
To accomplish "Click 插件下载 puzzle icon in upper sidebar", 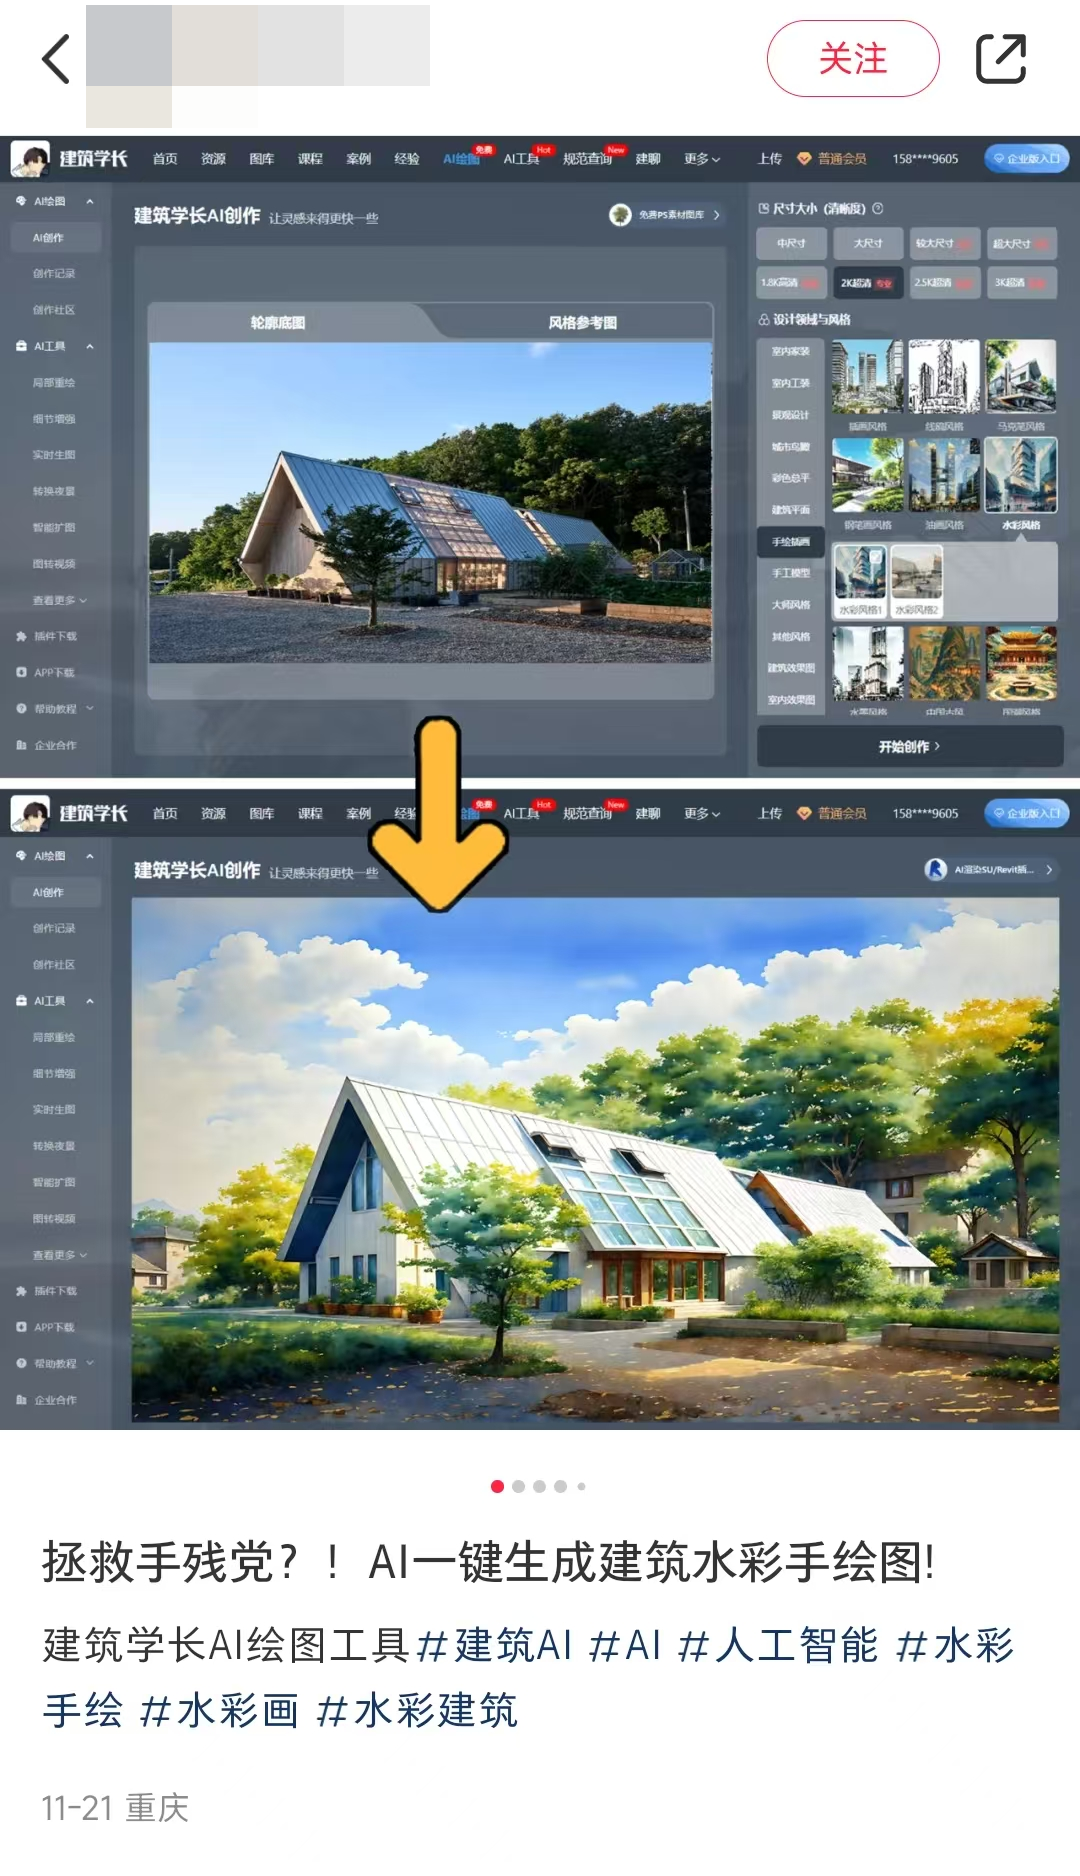I will 21,636.
